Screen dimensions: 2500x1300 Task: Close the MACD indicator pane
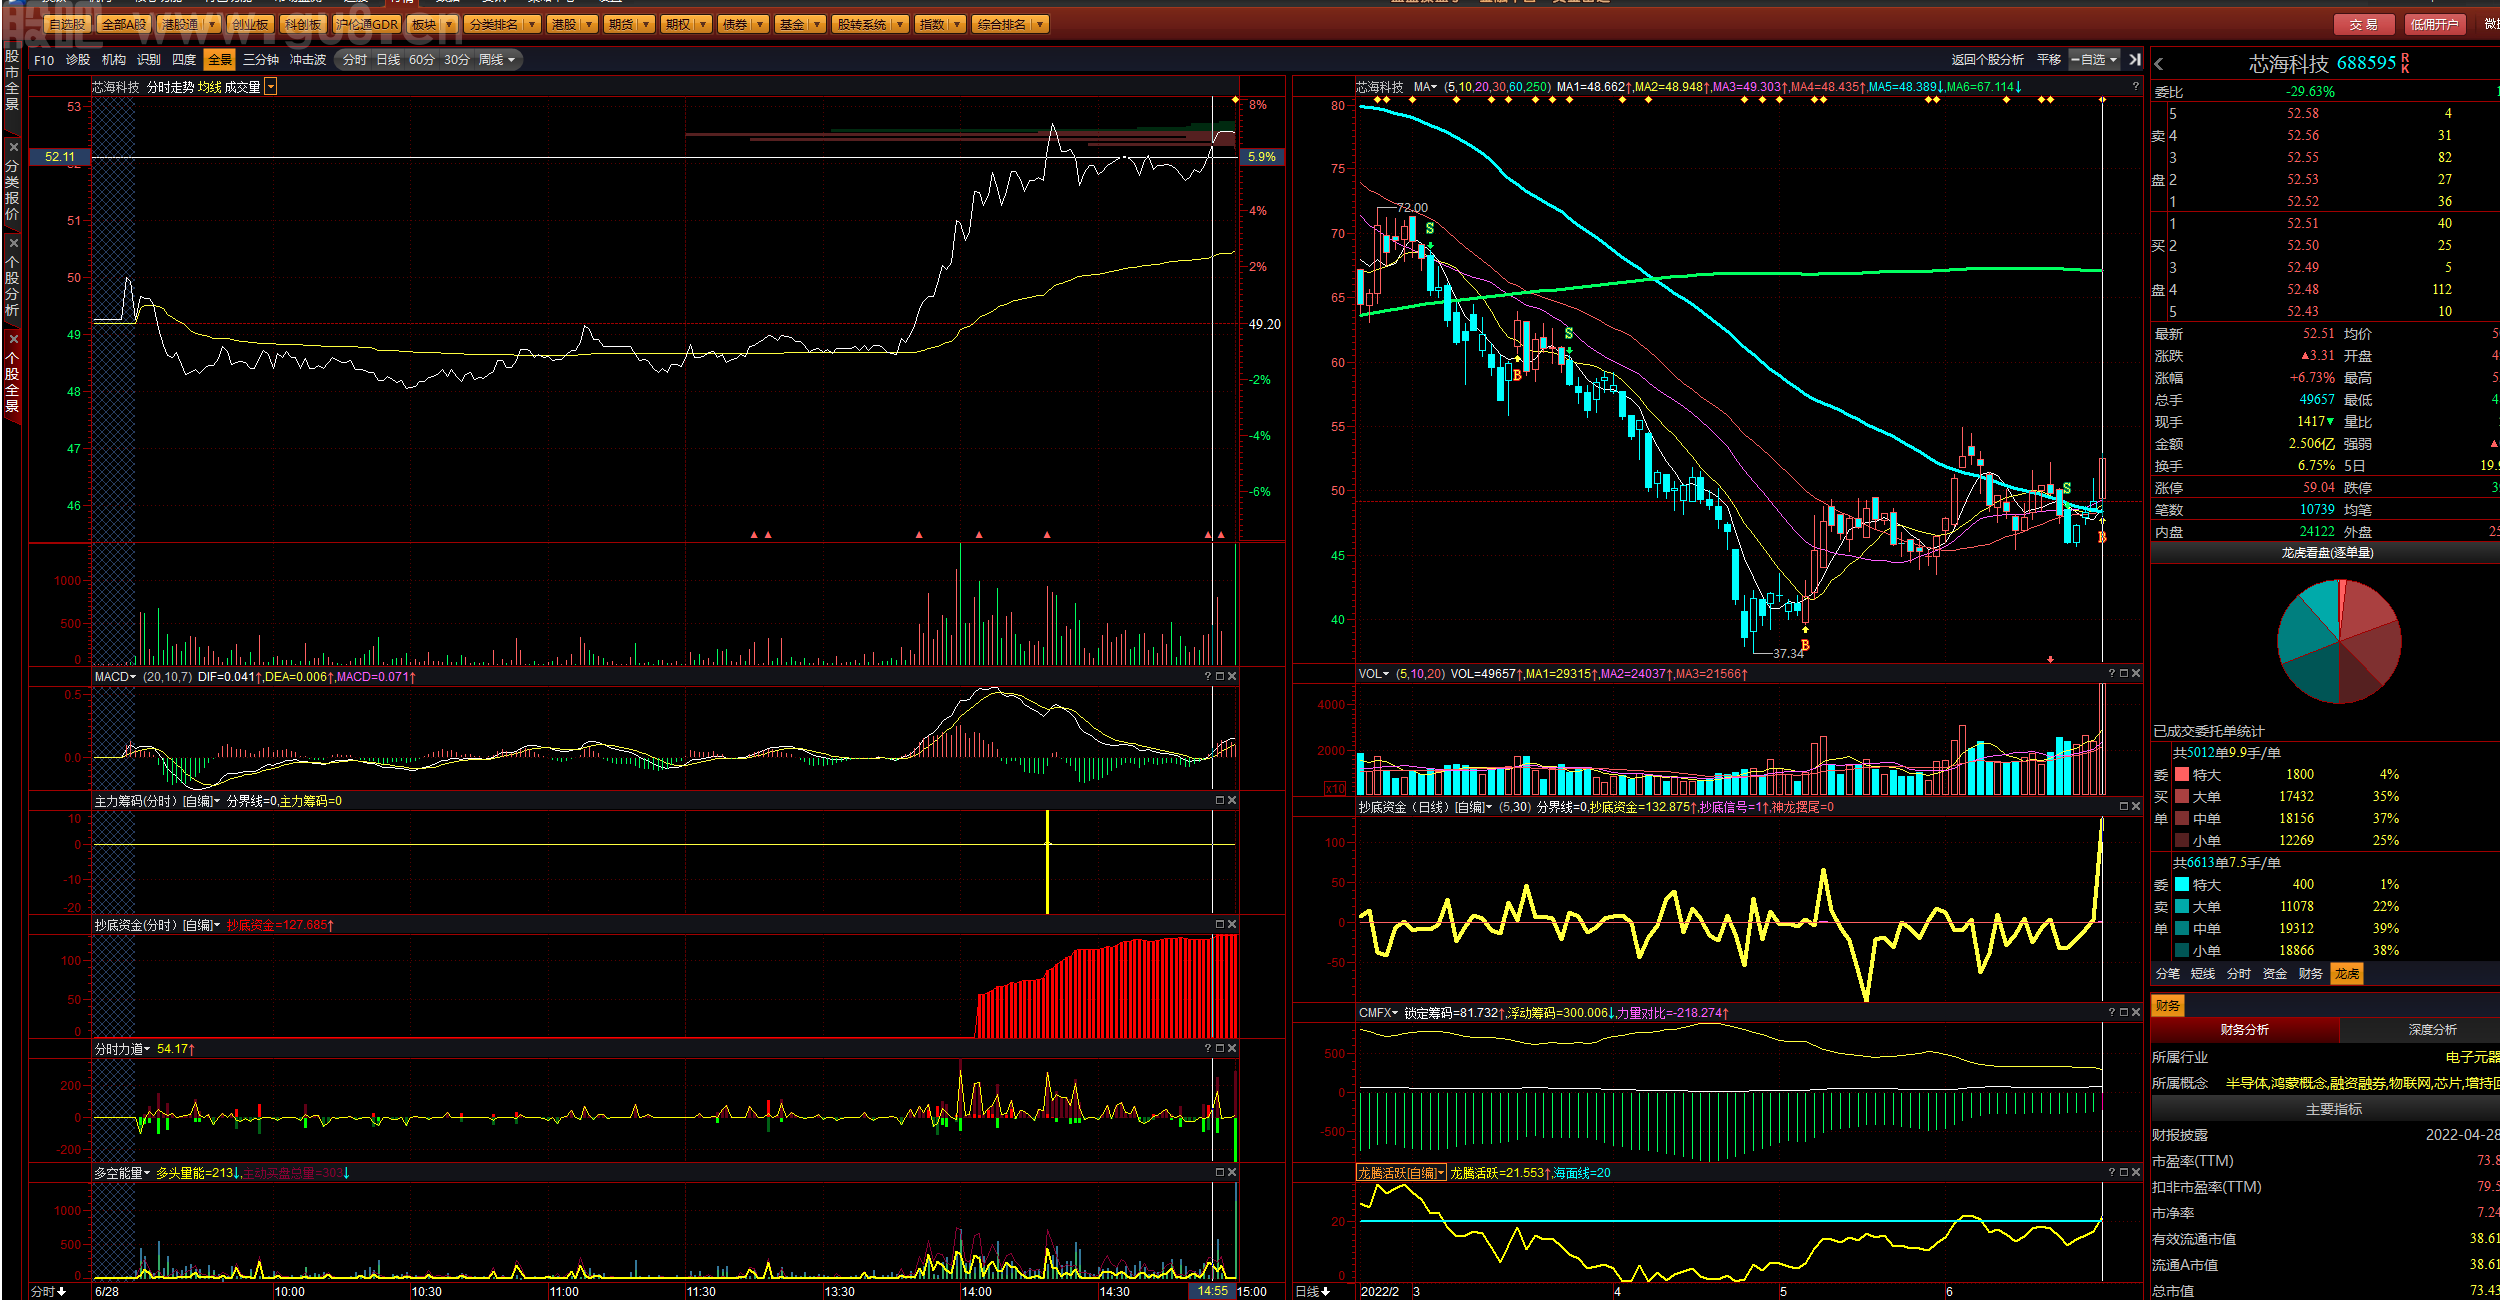(1232, 677)
